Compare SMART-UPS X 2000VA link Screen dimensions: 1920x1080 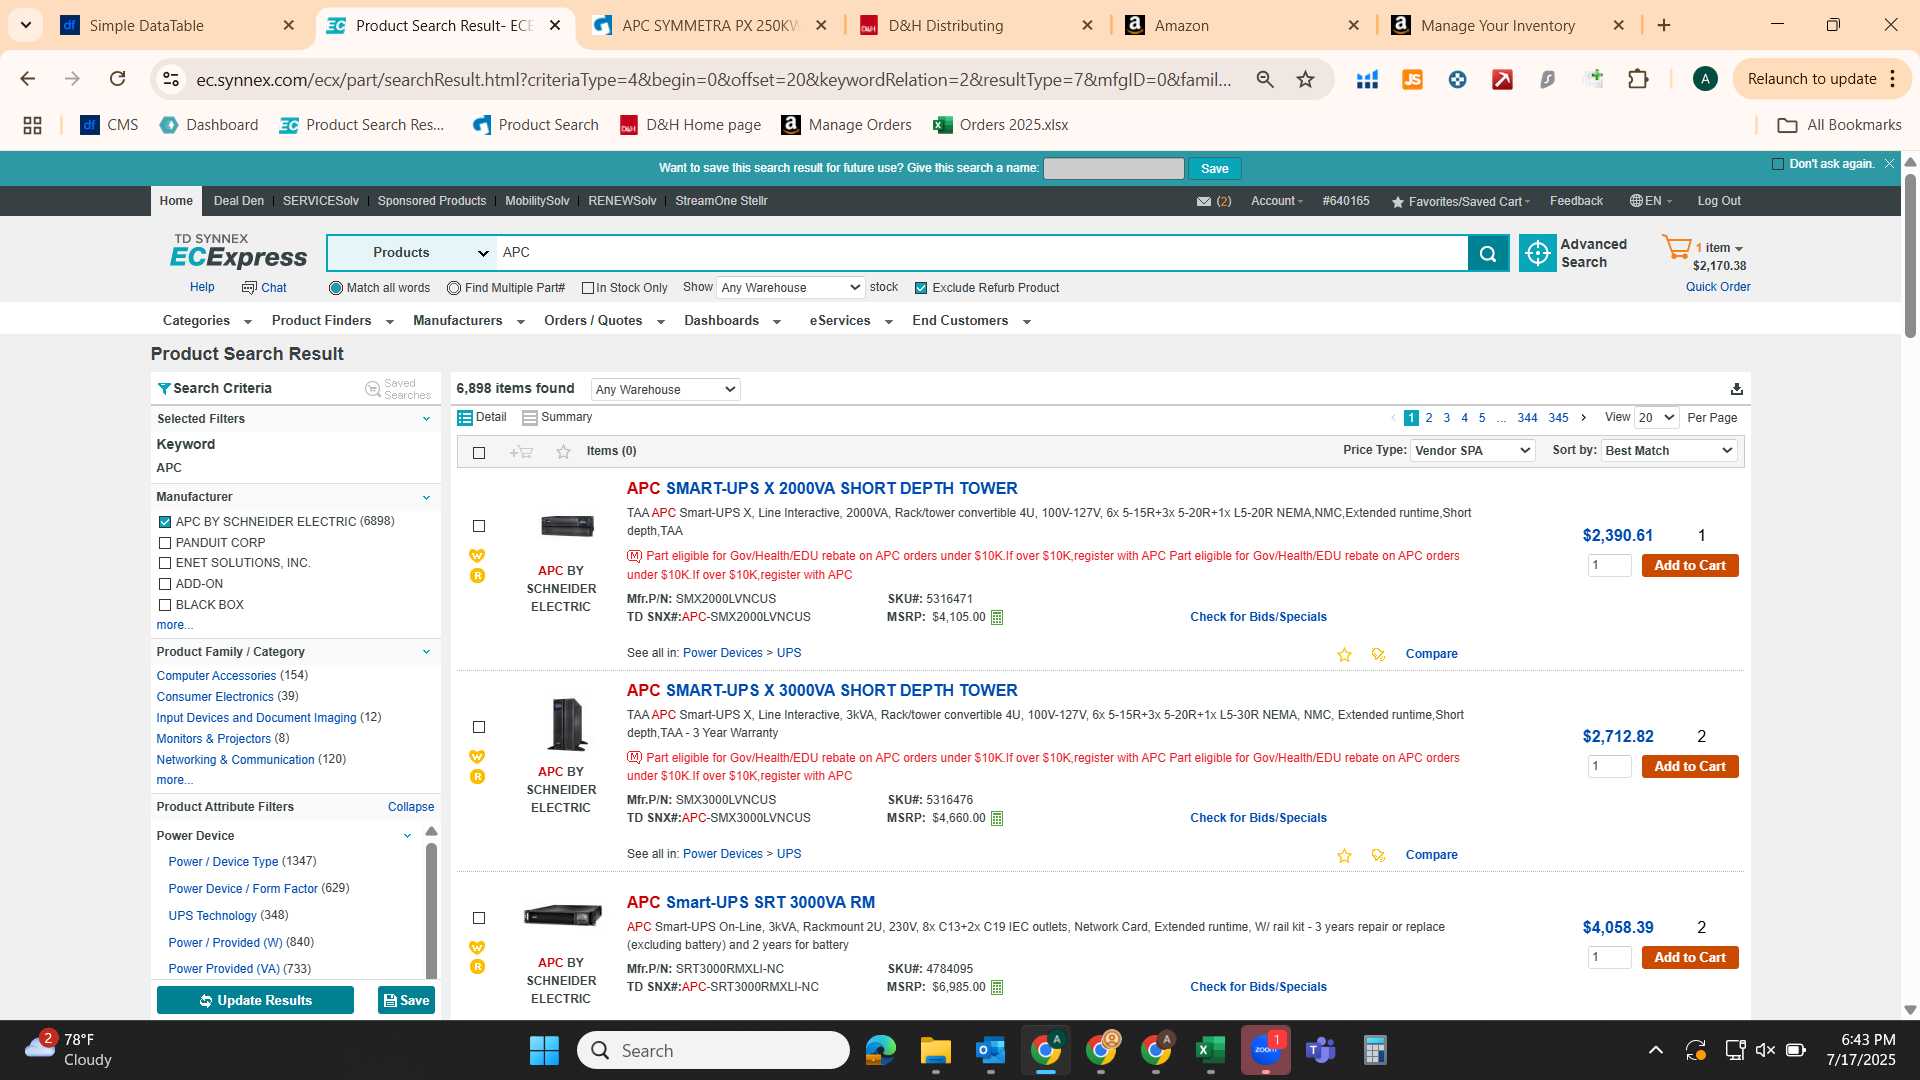click(x=1431, y=654)
